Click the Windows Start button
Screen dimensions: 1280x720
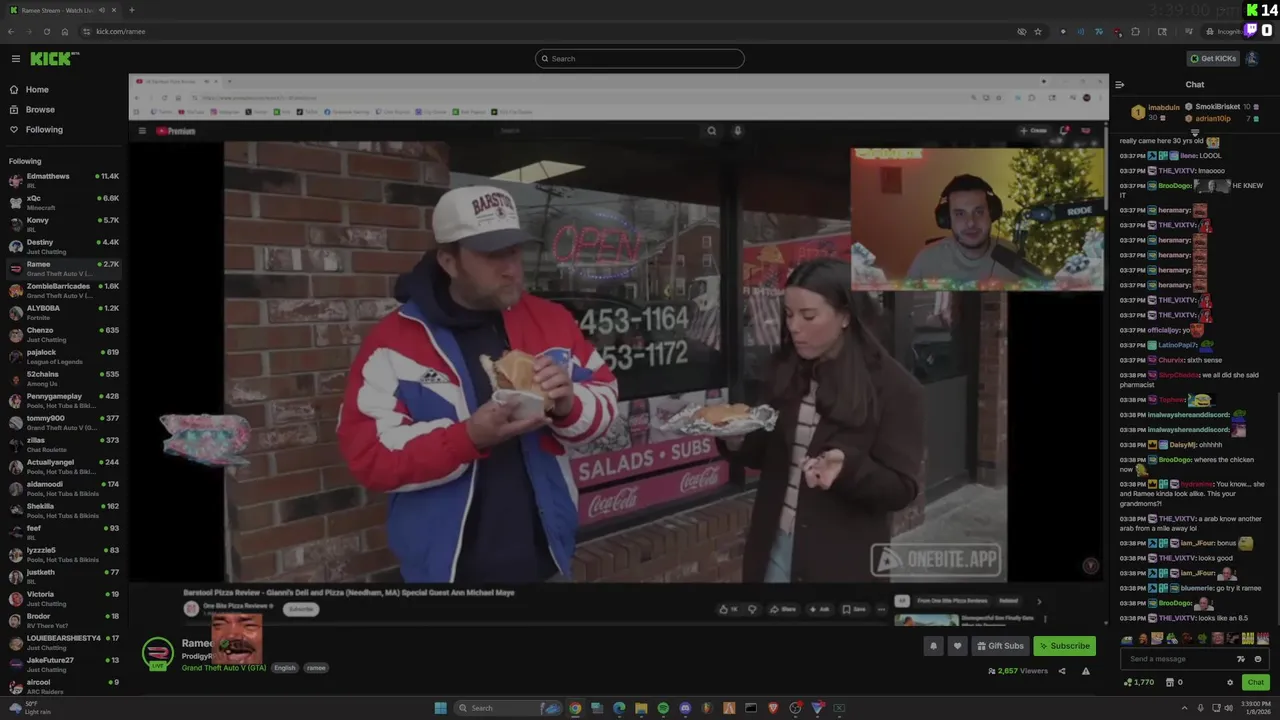pos(440,708)
